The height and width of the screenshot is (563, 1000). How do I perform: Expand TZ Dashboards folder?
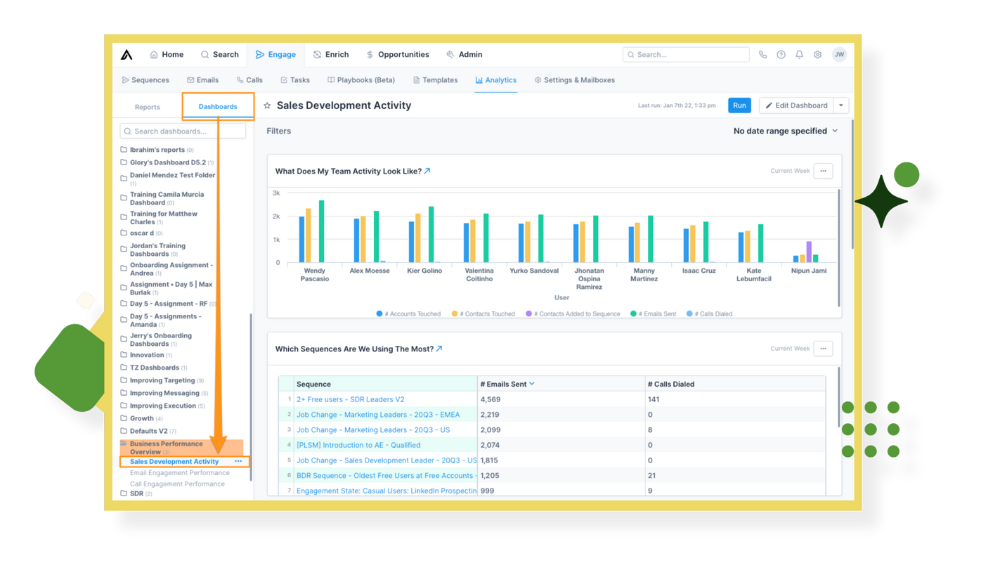click(x=154, y=368)
